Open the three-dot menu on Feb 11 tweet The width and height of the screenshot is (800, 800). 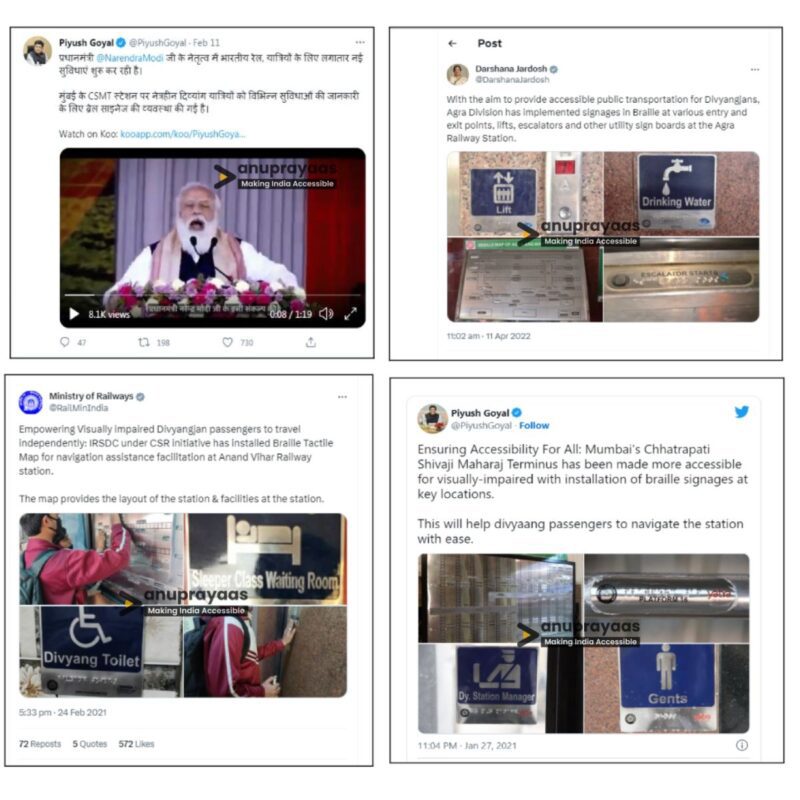point(360,42)
